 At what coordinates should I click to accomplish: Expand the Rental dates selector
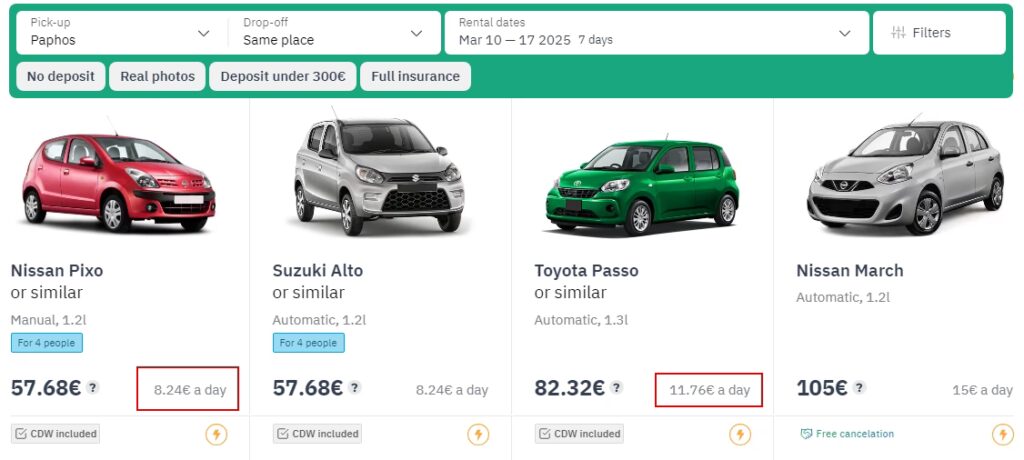click(x=655, y=33)
